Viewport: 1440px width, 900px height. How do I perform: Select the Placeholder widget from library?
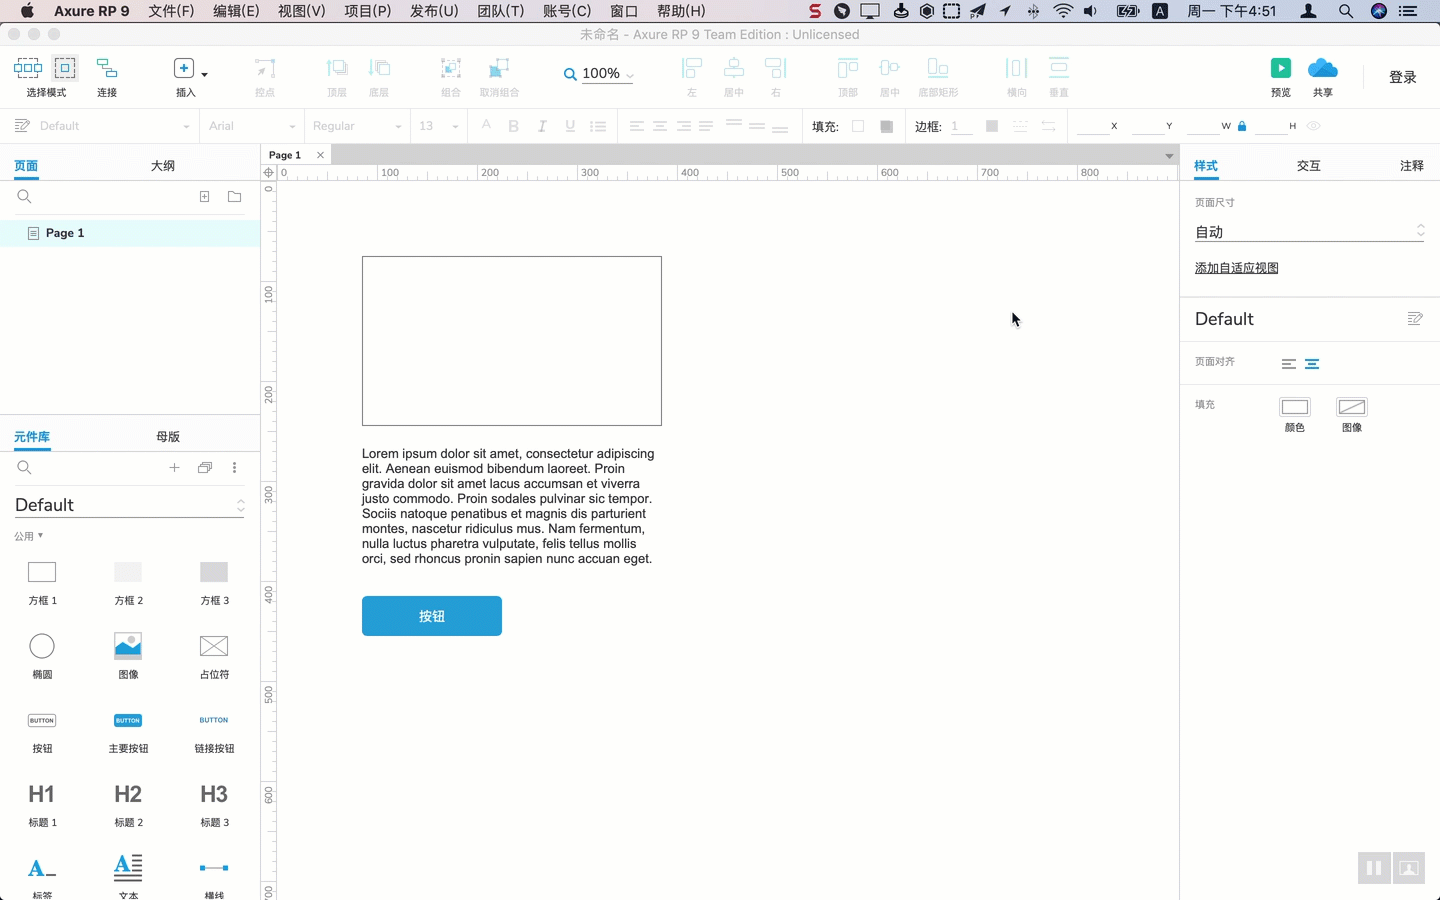click(x=214, y=646)
